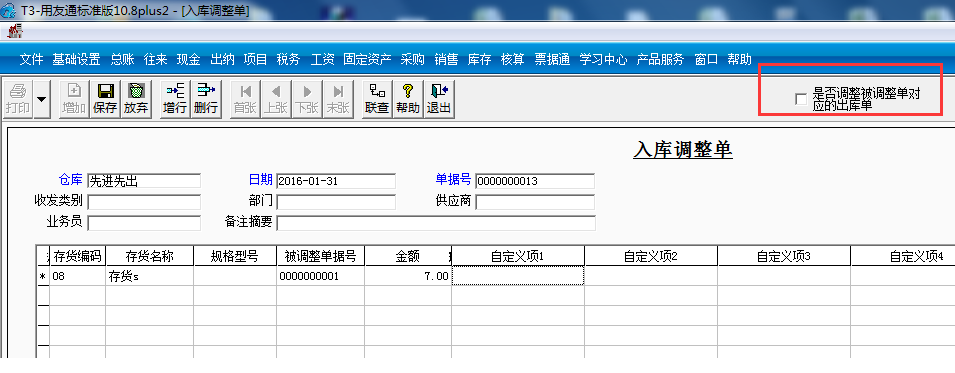
Task: Click the 自定义项3 column header
Action: [784, 257]
